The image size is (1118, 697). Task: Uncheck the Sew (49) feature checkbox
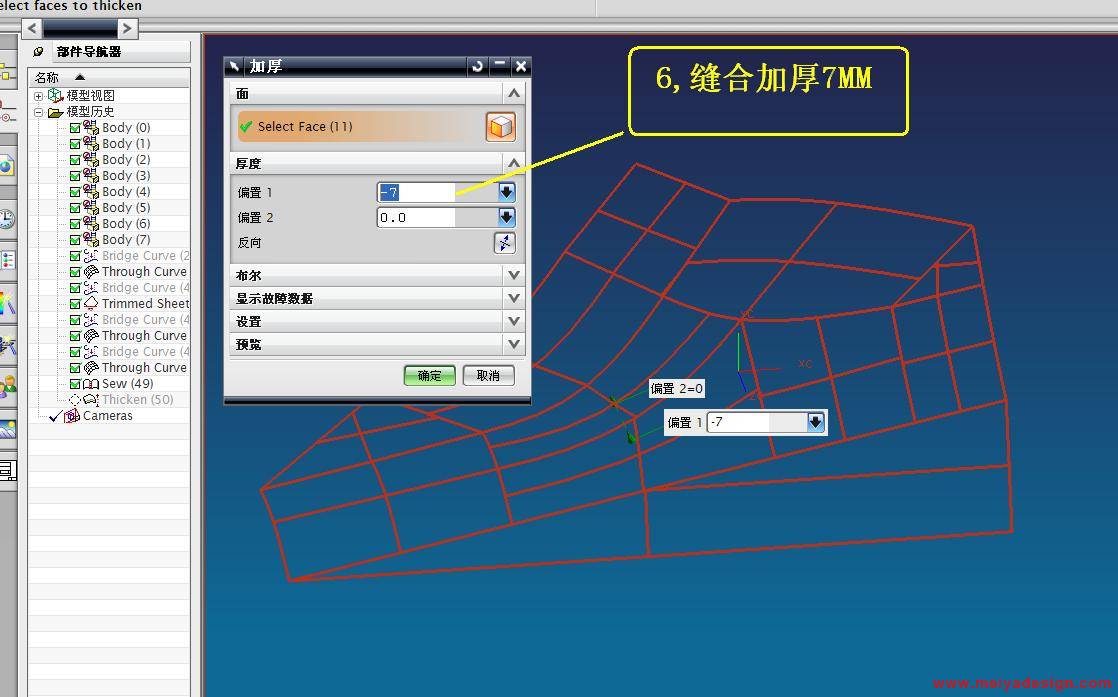[x=75, y=384]
